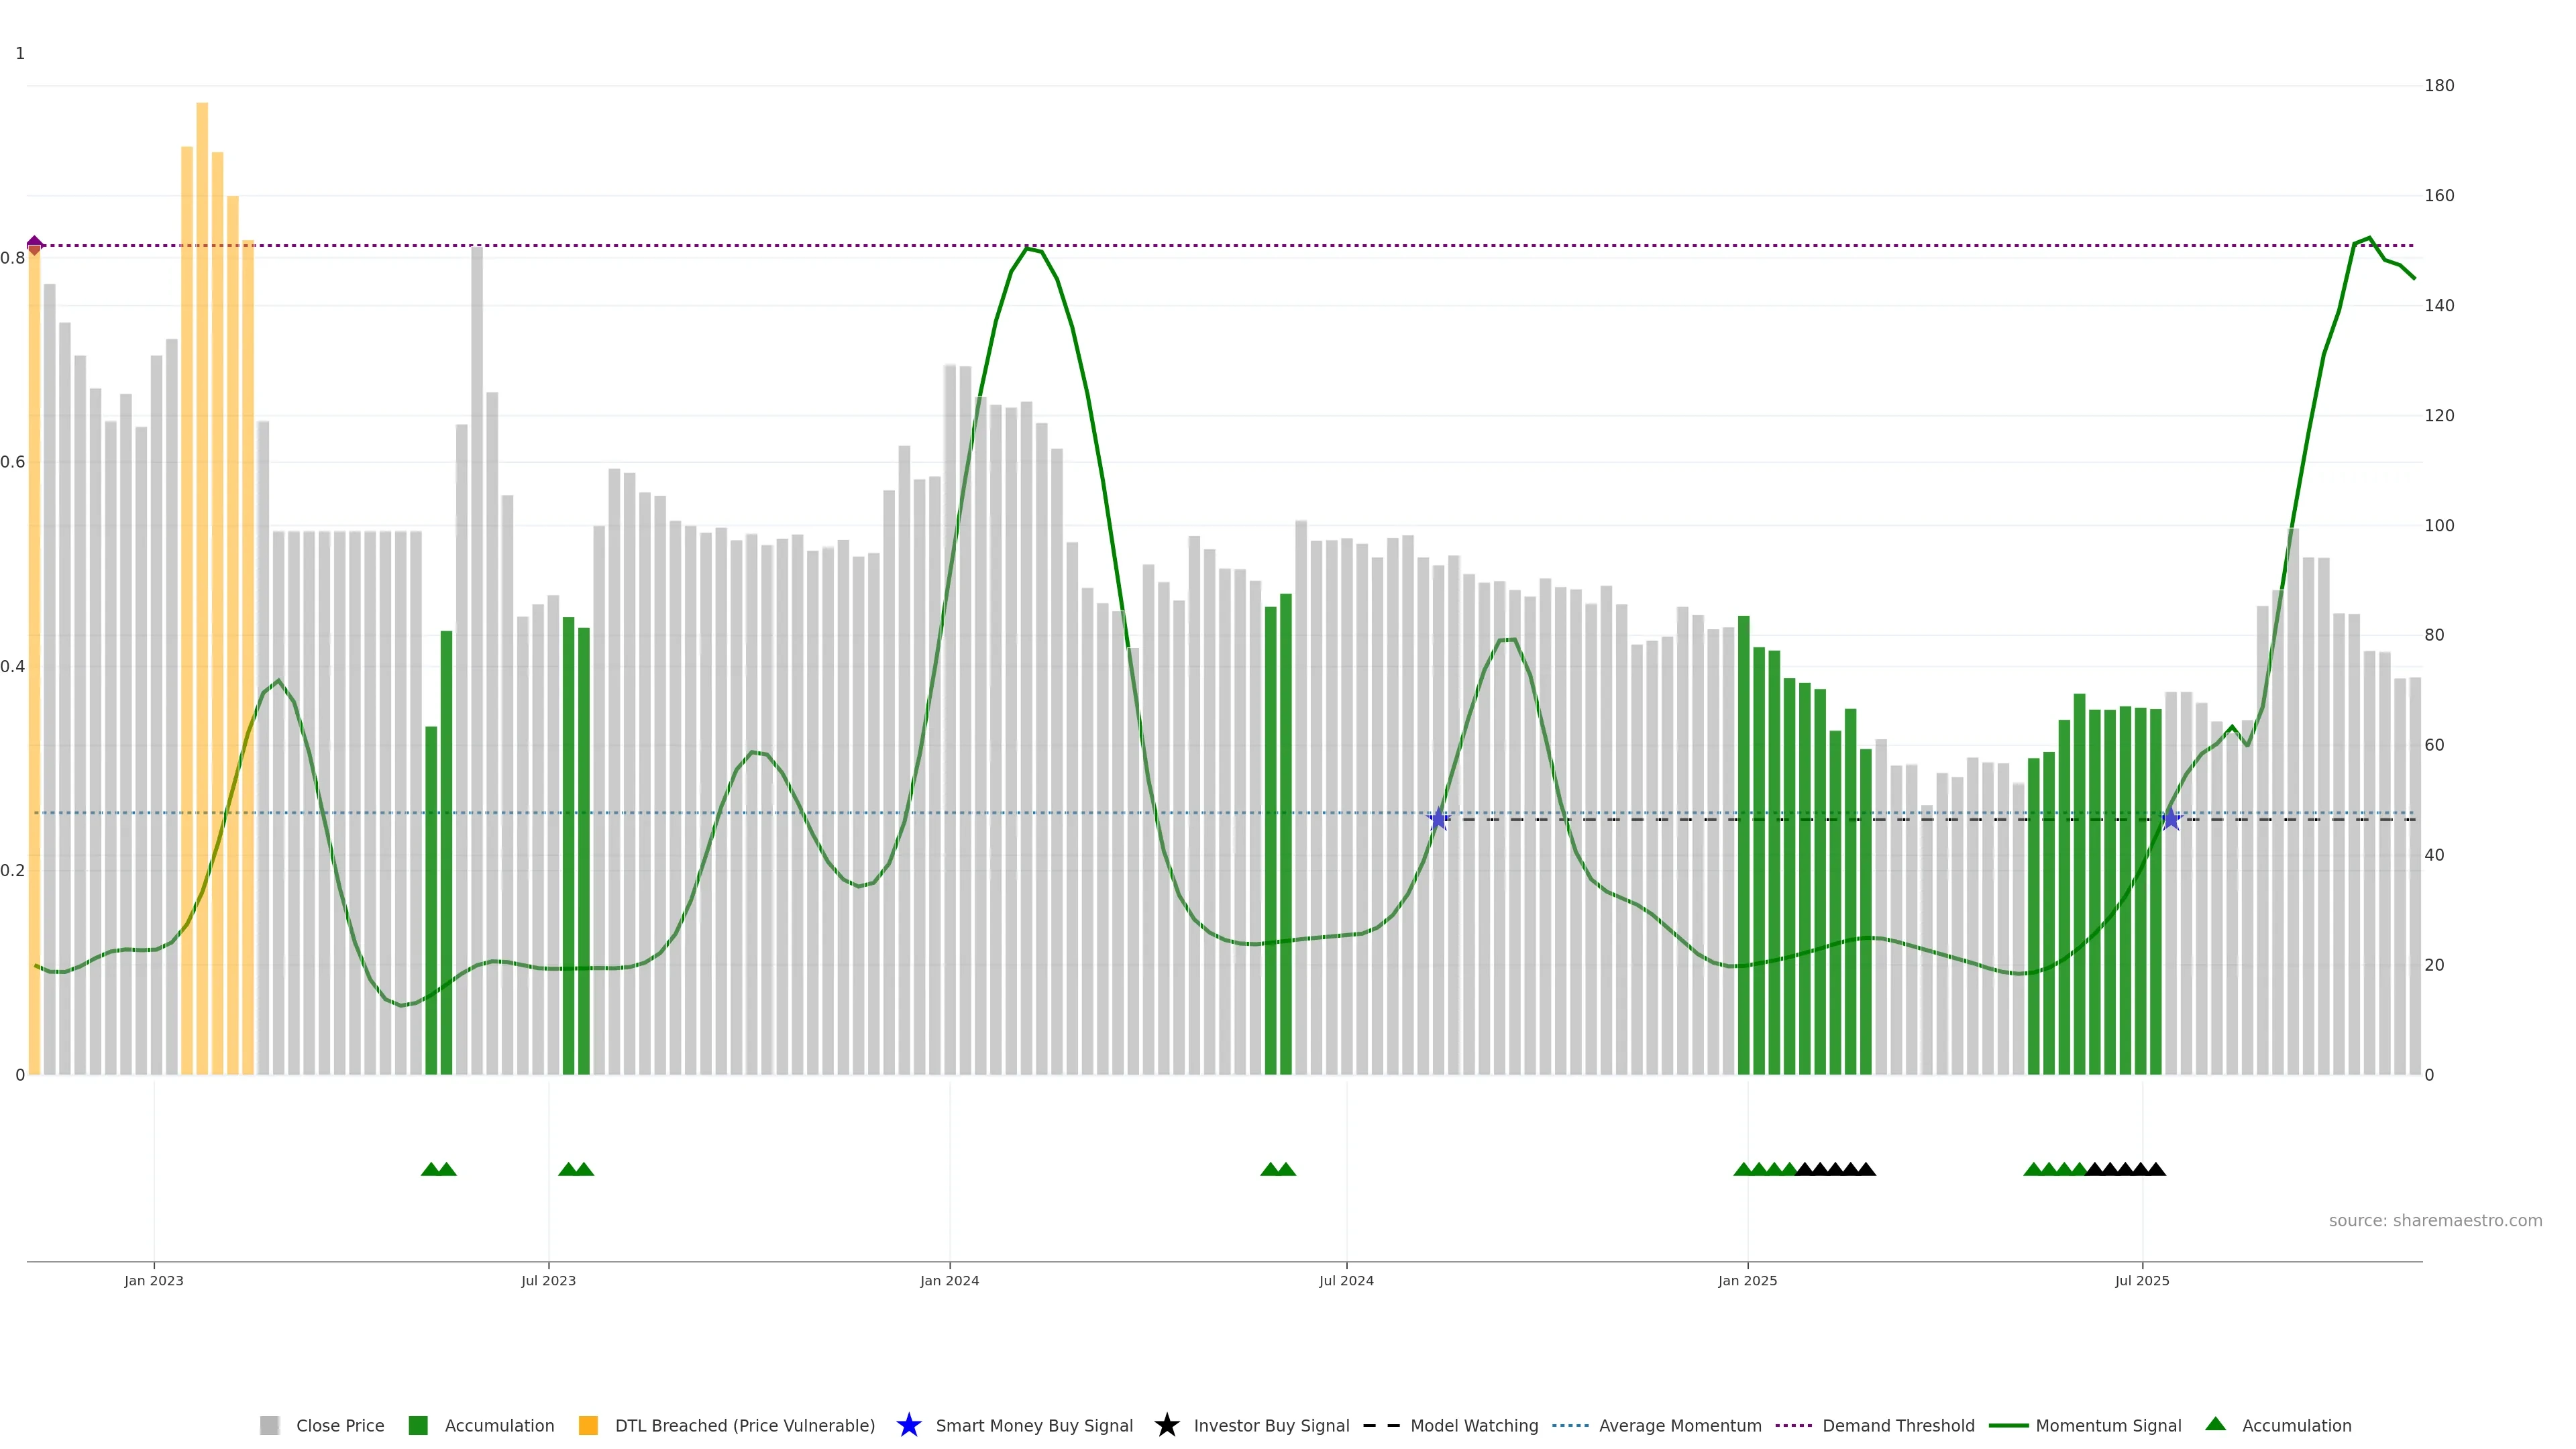Click the green Accumulation square swatch in legend

pyautogui.click(x=418, y=1426)
